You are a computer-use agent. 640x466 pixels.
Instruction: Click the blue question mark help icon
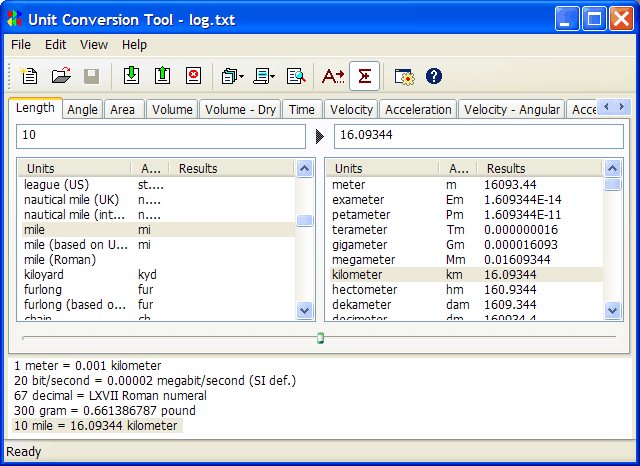pos(434,75)
